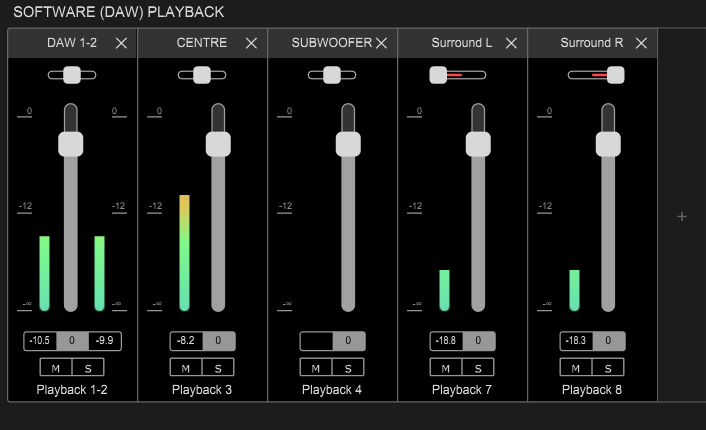This screenshot has height=430, width=706.
Task: Open the Playback 7 source selector
Action: tap(462, 389)
